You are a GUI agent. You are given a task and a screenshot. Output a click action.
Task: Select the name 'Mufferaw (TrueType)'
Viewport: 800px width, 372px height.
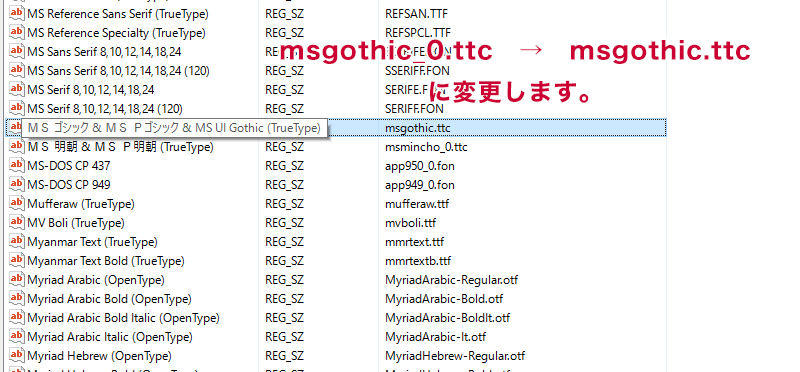(x=81, y=205)
